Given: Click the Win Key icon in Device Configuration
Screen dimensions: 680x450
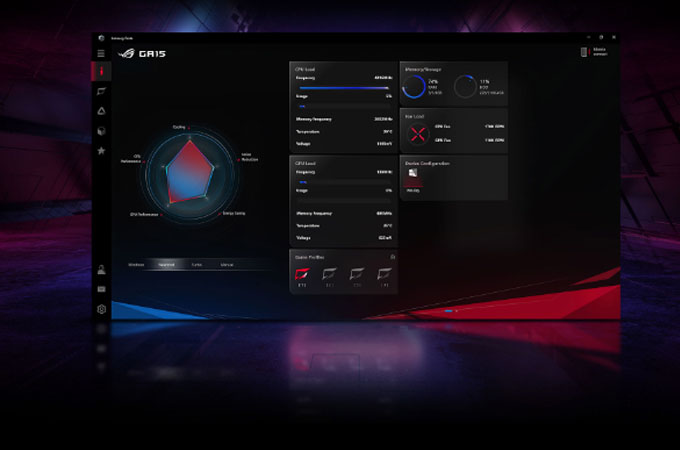Looking at the screenshot, I should click(413, 173).
